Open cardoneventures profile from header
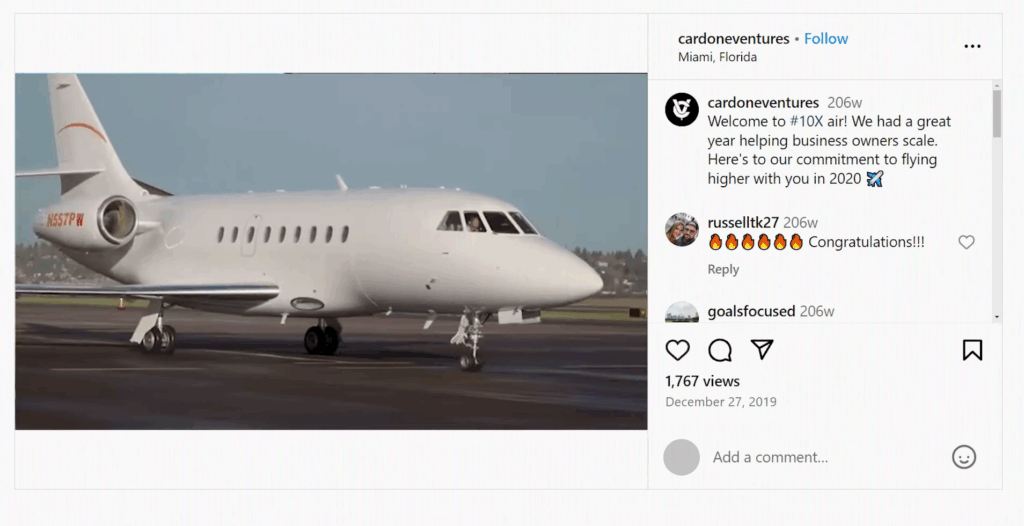 point(733,38)
